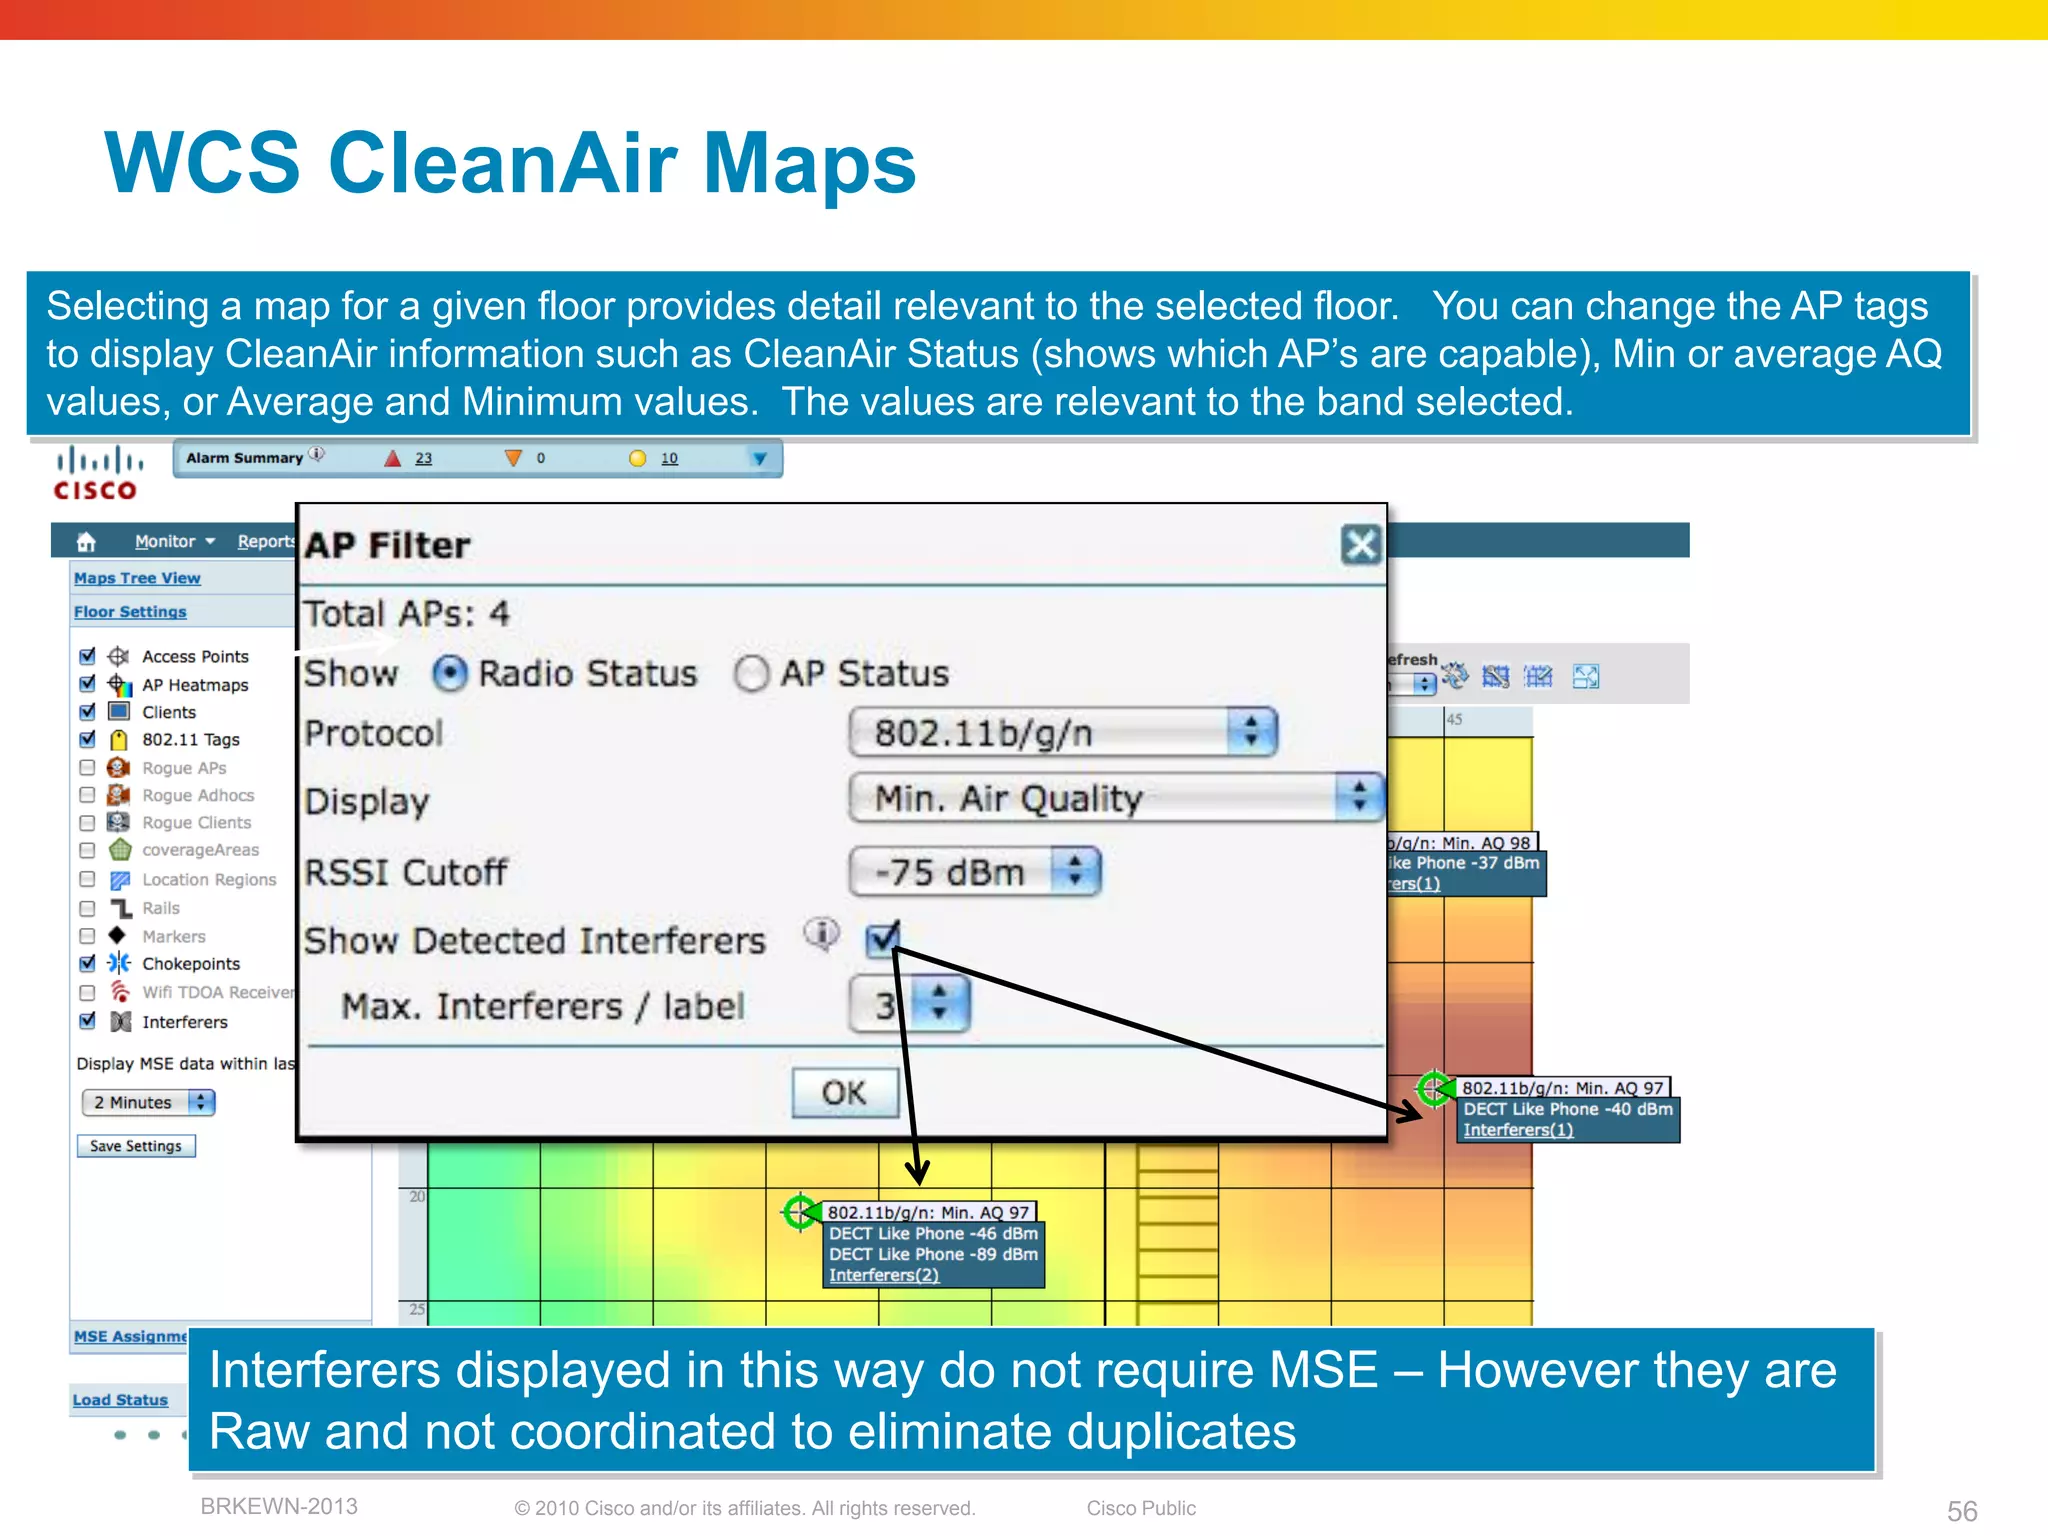Click the red critical alarm triangle

(x=393, y=458)
